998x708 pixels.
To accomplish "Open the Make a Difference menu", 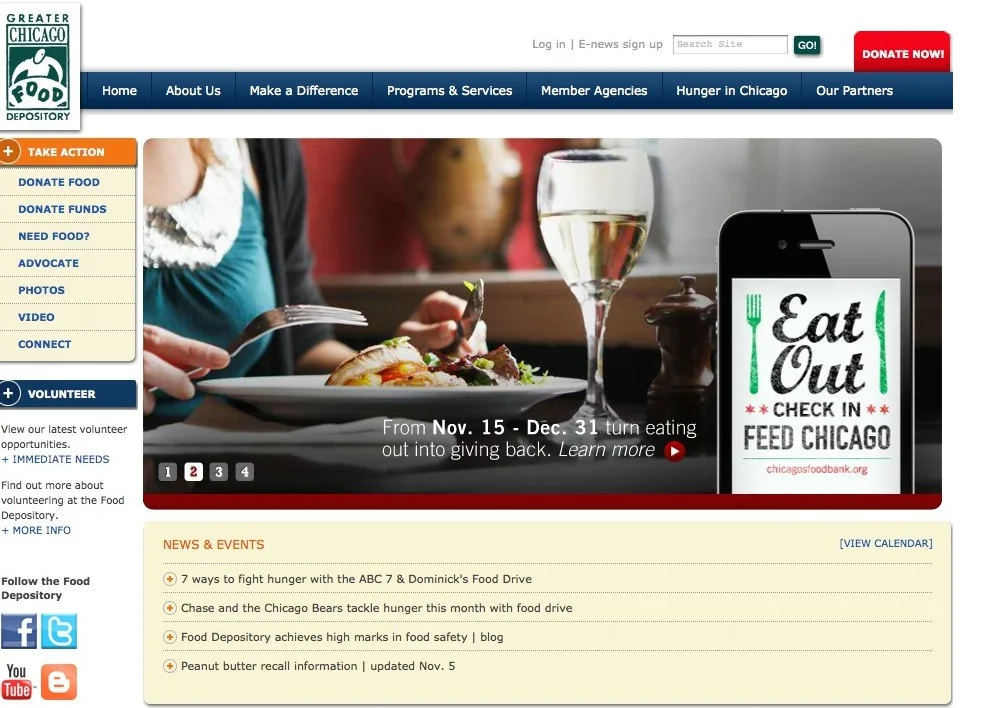I will click(304, 90).
